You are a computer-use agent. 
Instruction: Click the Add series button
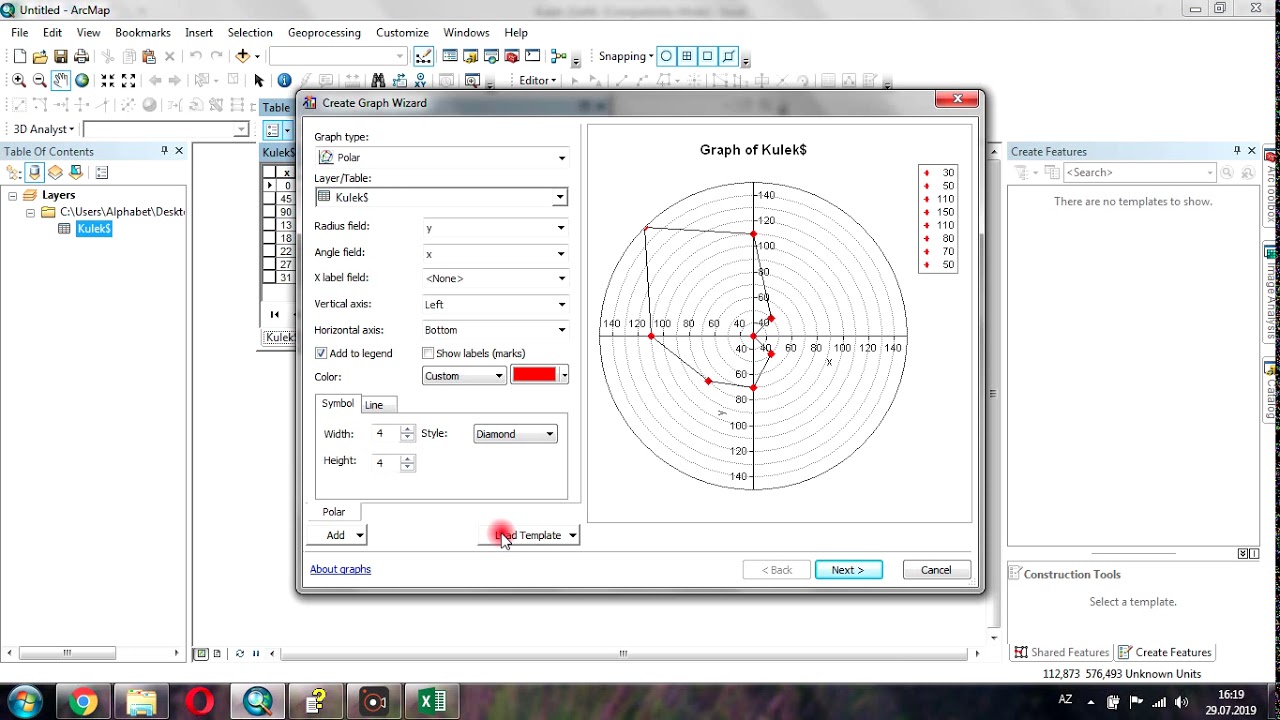tap(339, 535)
